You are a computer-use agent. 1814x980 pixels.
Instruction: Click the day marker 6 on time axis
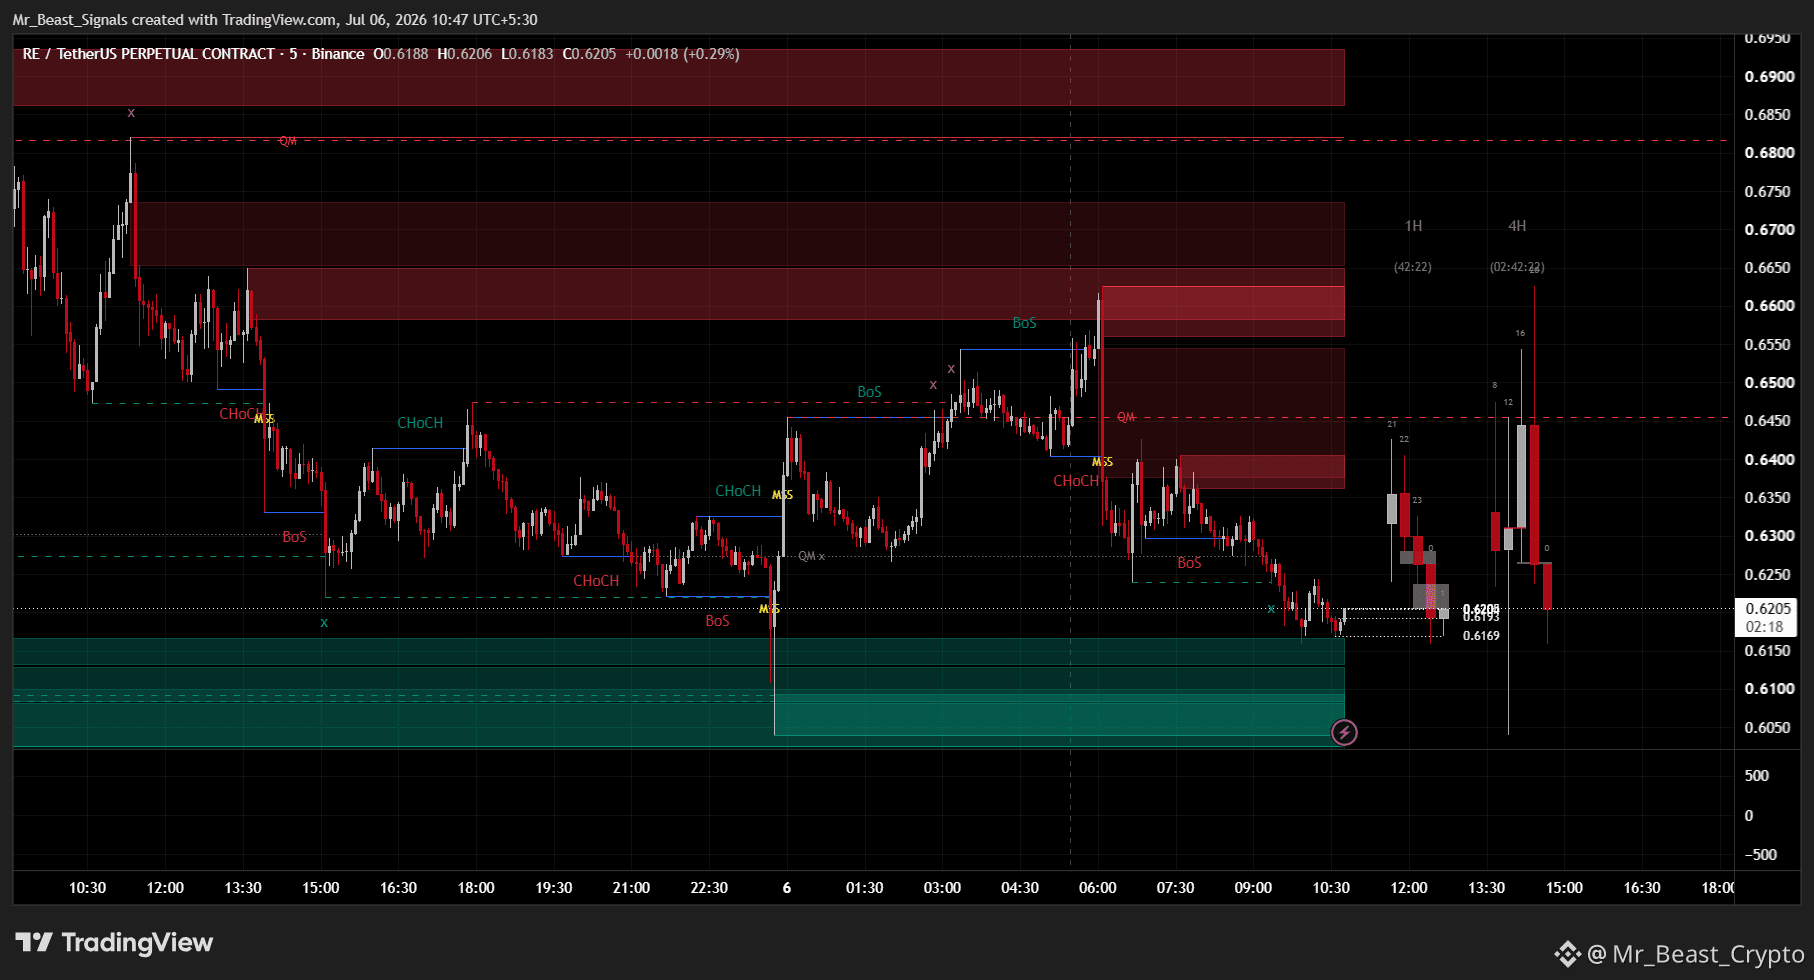click(787, 888)
